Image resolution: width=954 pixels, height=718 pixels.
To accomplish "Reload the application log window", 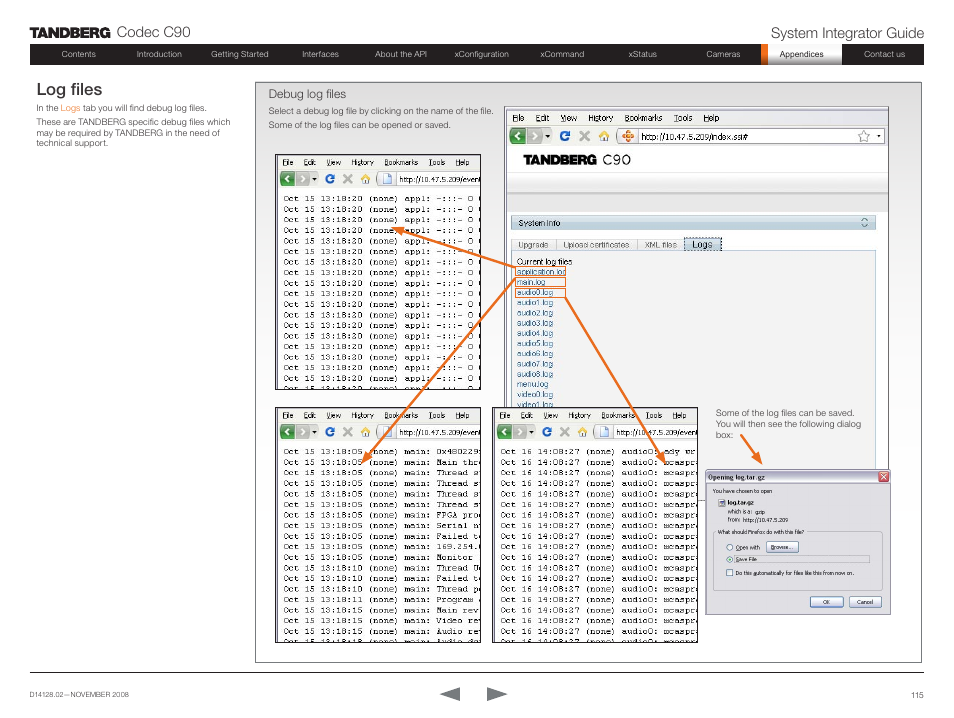I will click(330, 179).
